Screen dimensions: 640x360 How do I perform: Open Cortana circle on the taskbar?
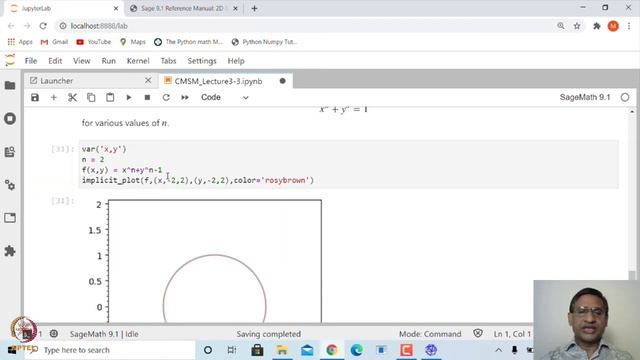208,350
